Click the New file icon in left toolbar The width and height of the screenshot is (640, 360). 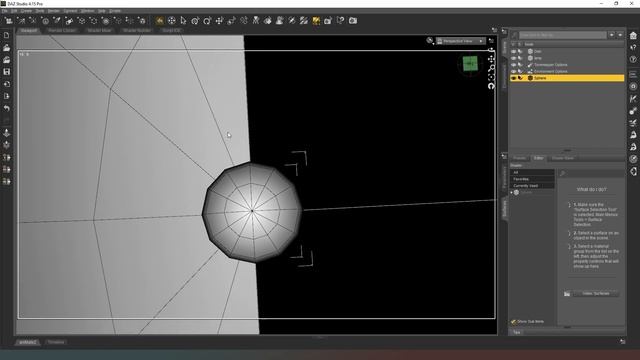coord(7,36)
